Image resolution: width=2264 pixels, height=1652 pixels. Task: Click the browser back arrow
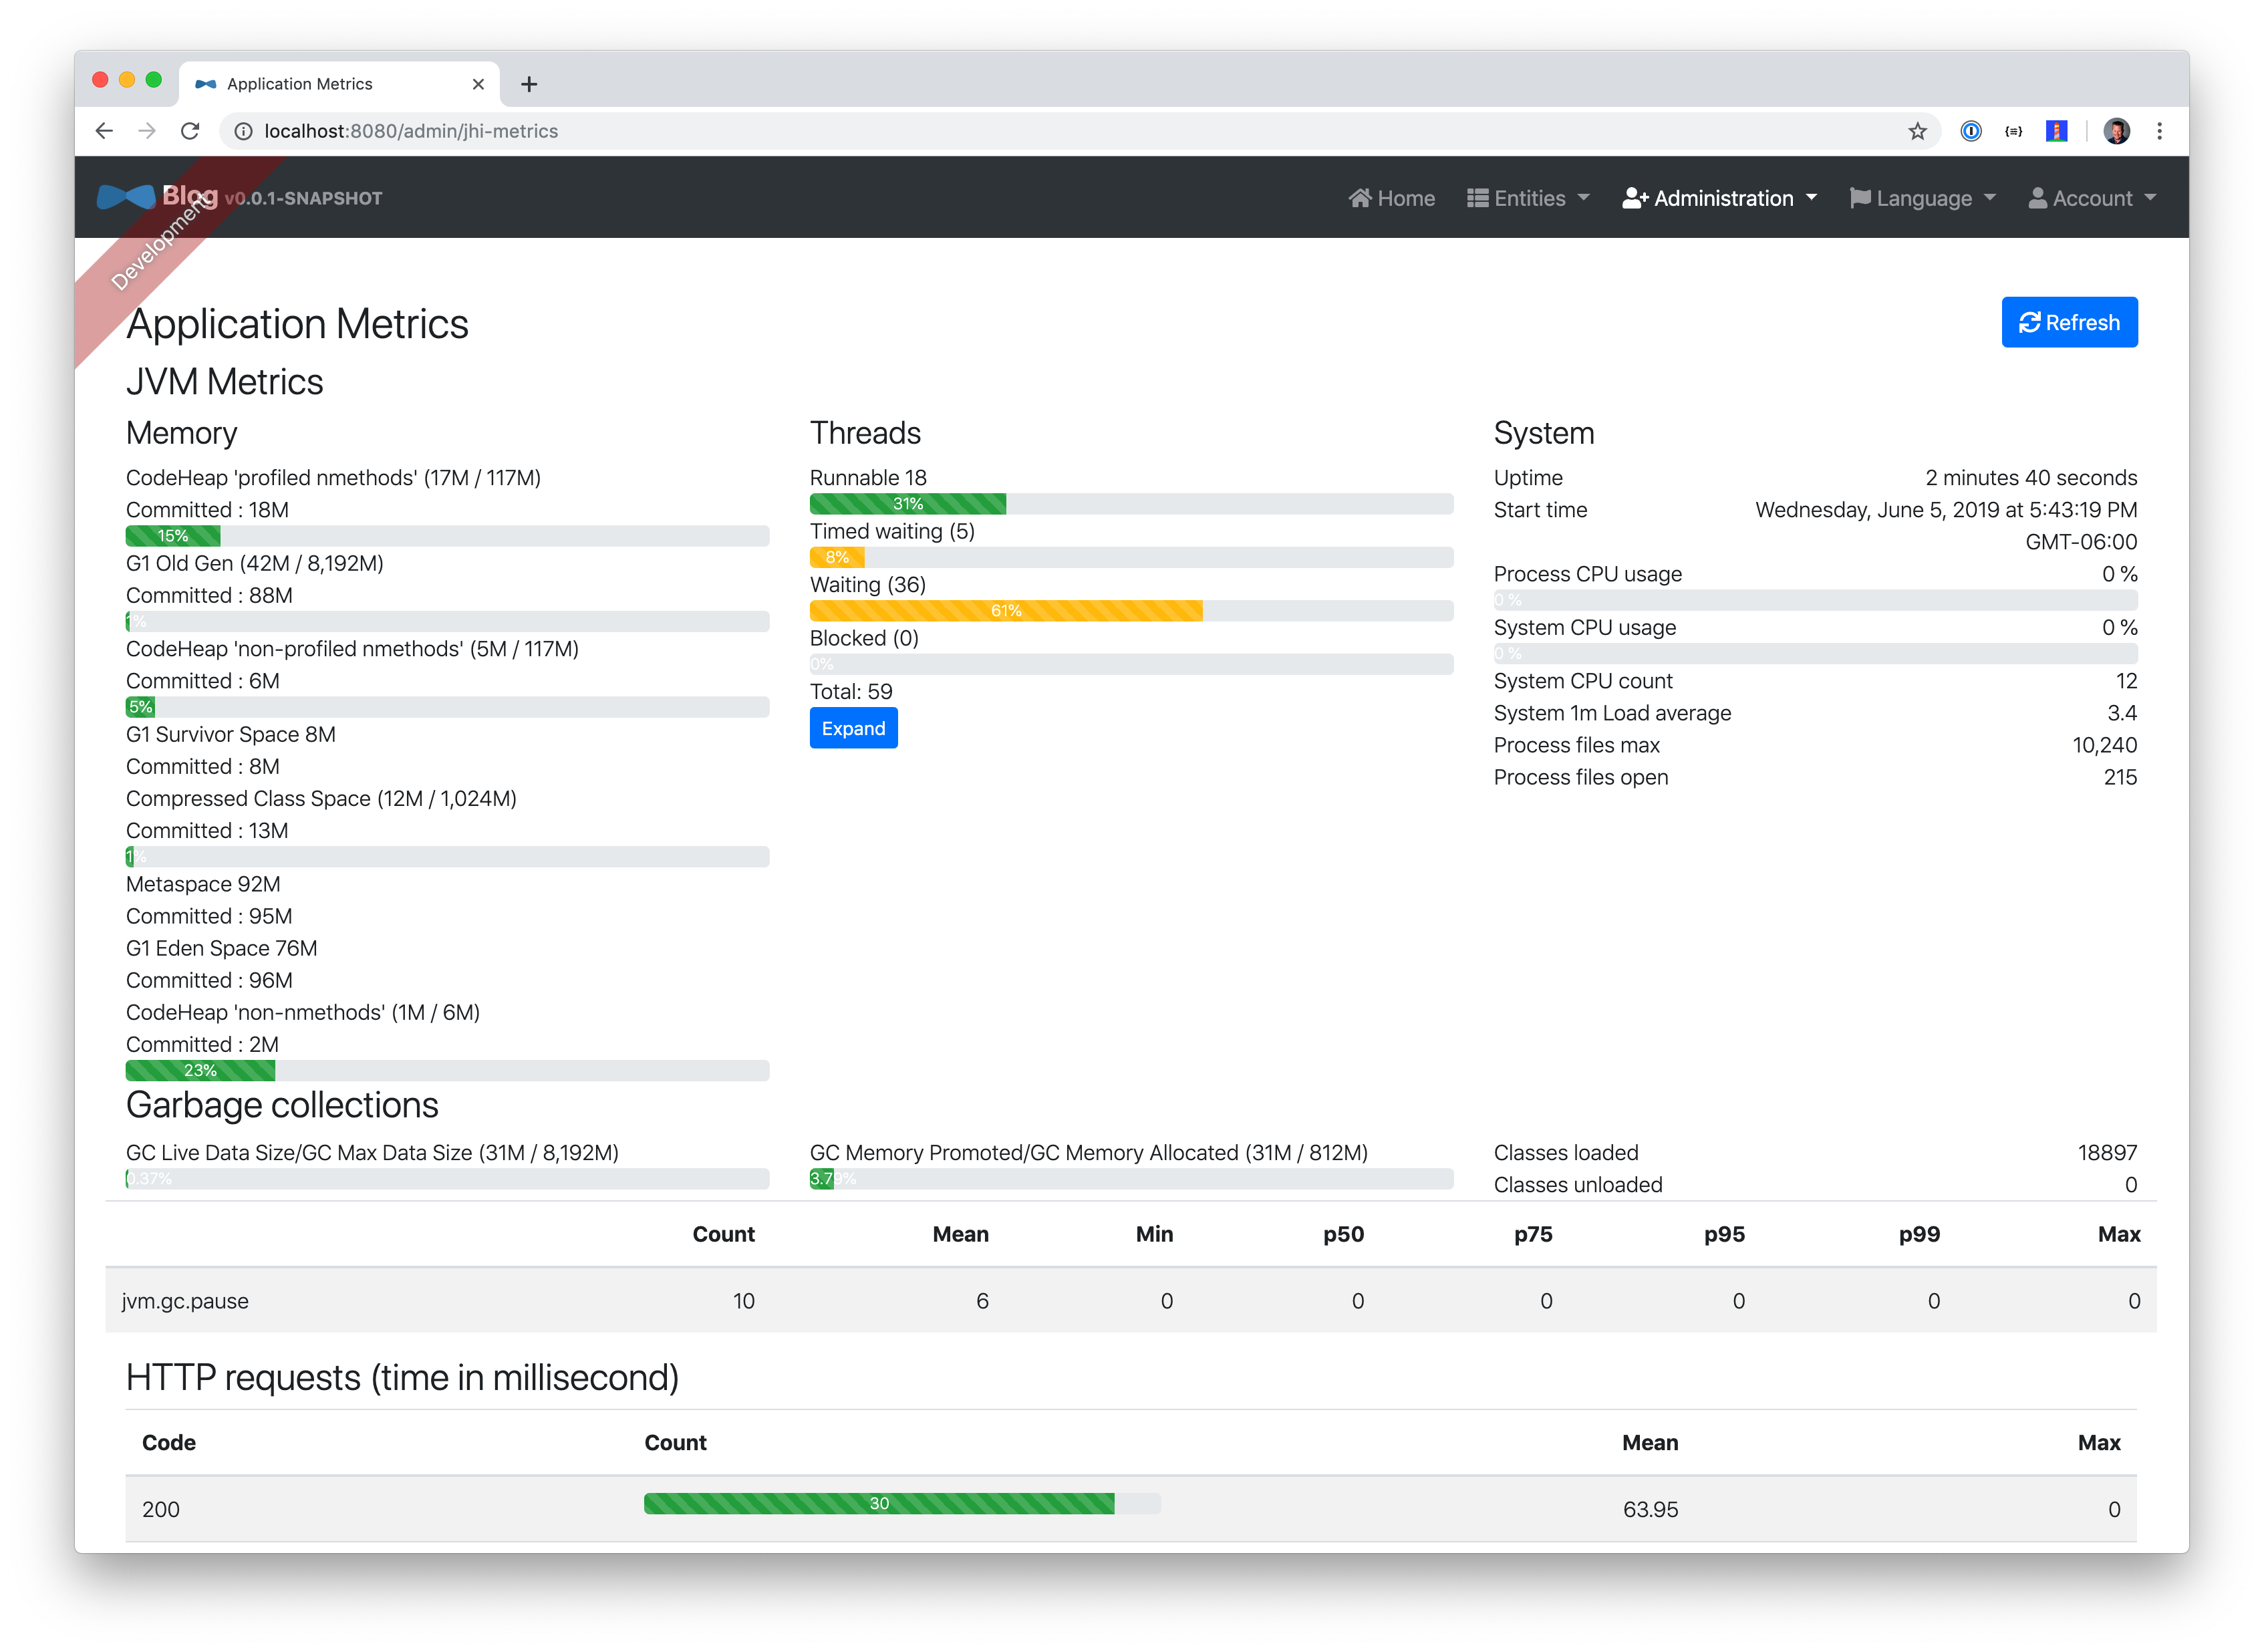click(x=104, y=131)
